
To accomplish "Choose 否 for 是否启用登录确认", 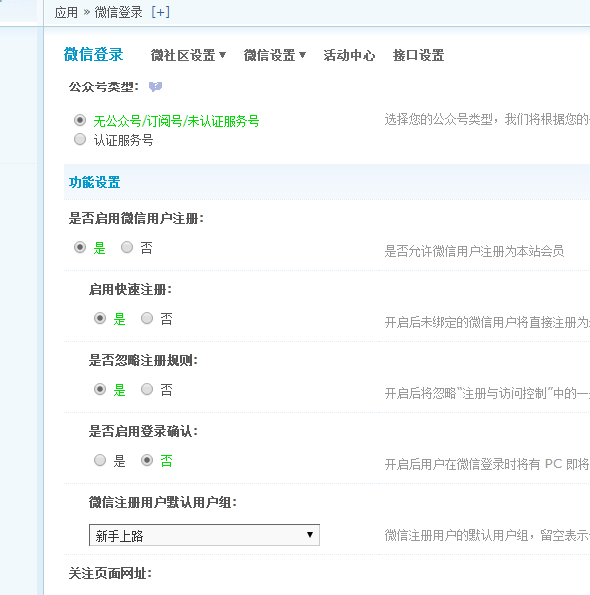I will pos(147,460).
